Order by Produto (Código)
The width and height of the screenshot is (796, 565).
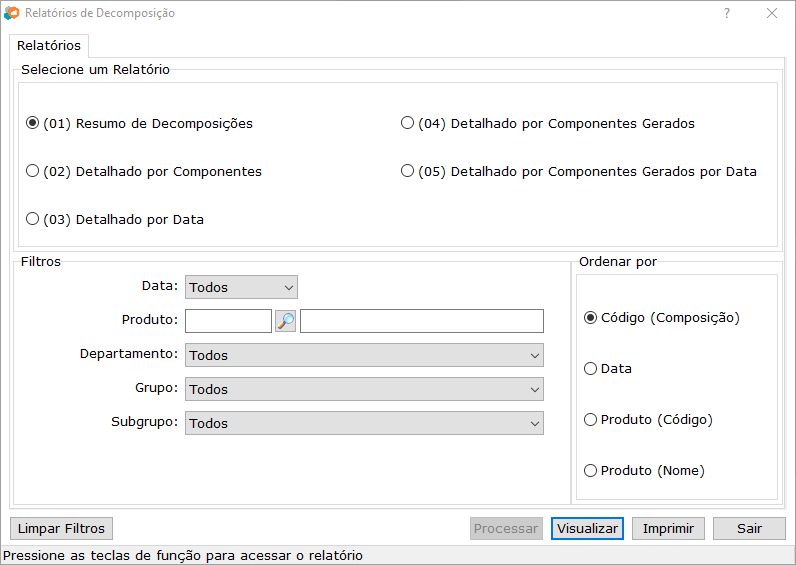590,420
